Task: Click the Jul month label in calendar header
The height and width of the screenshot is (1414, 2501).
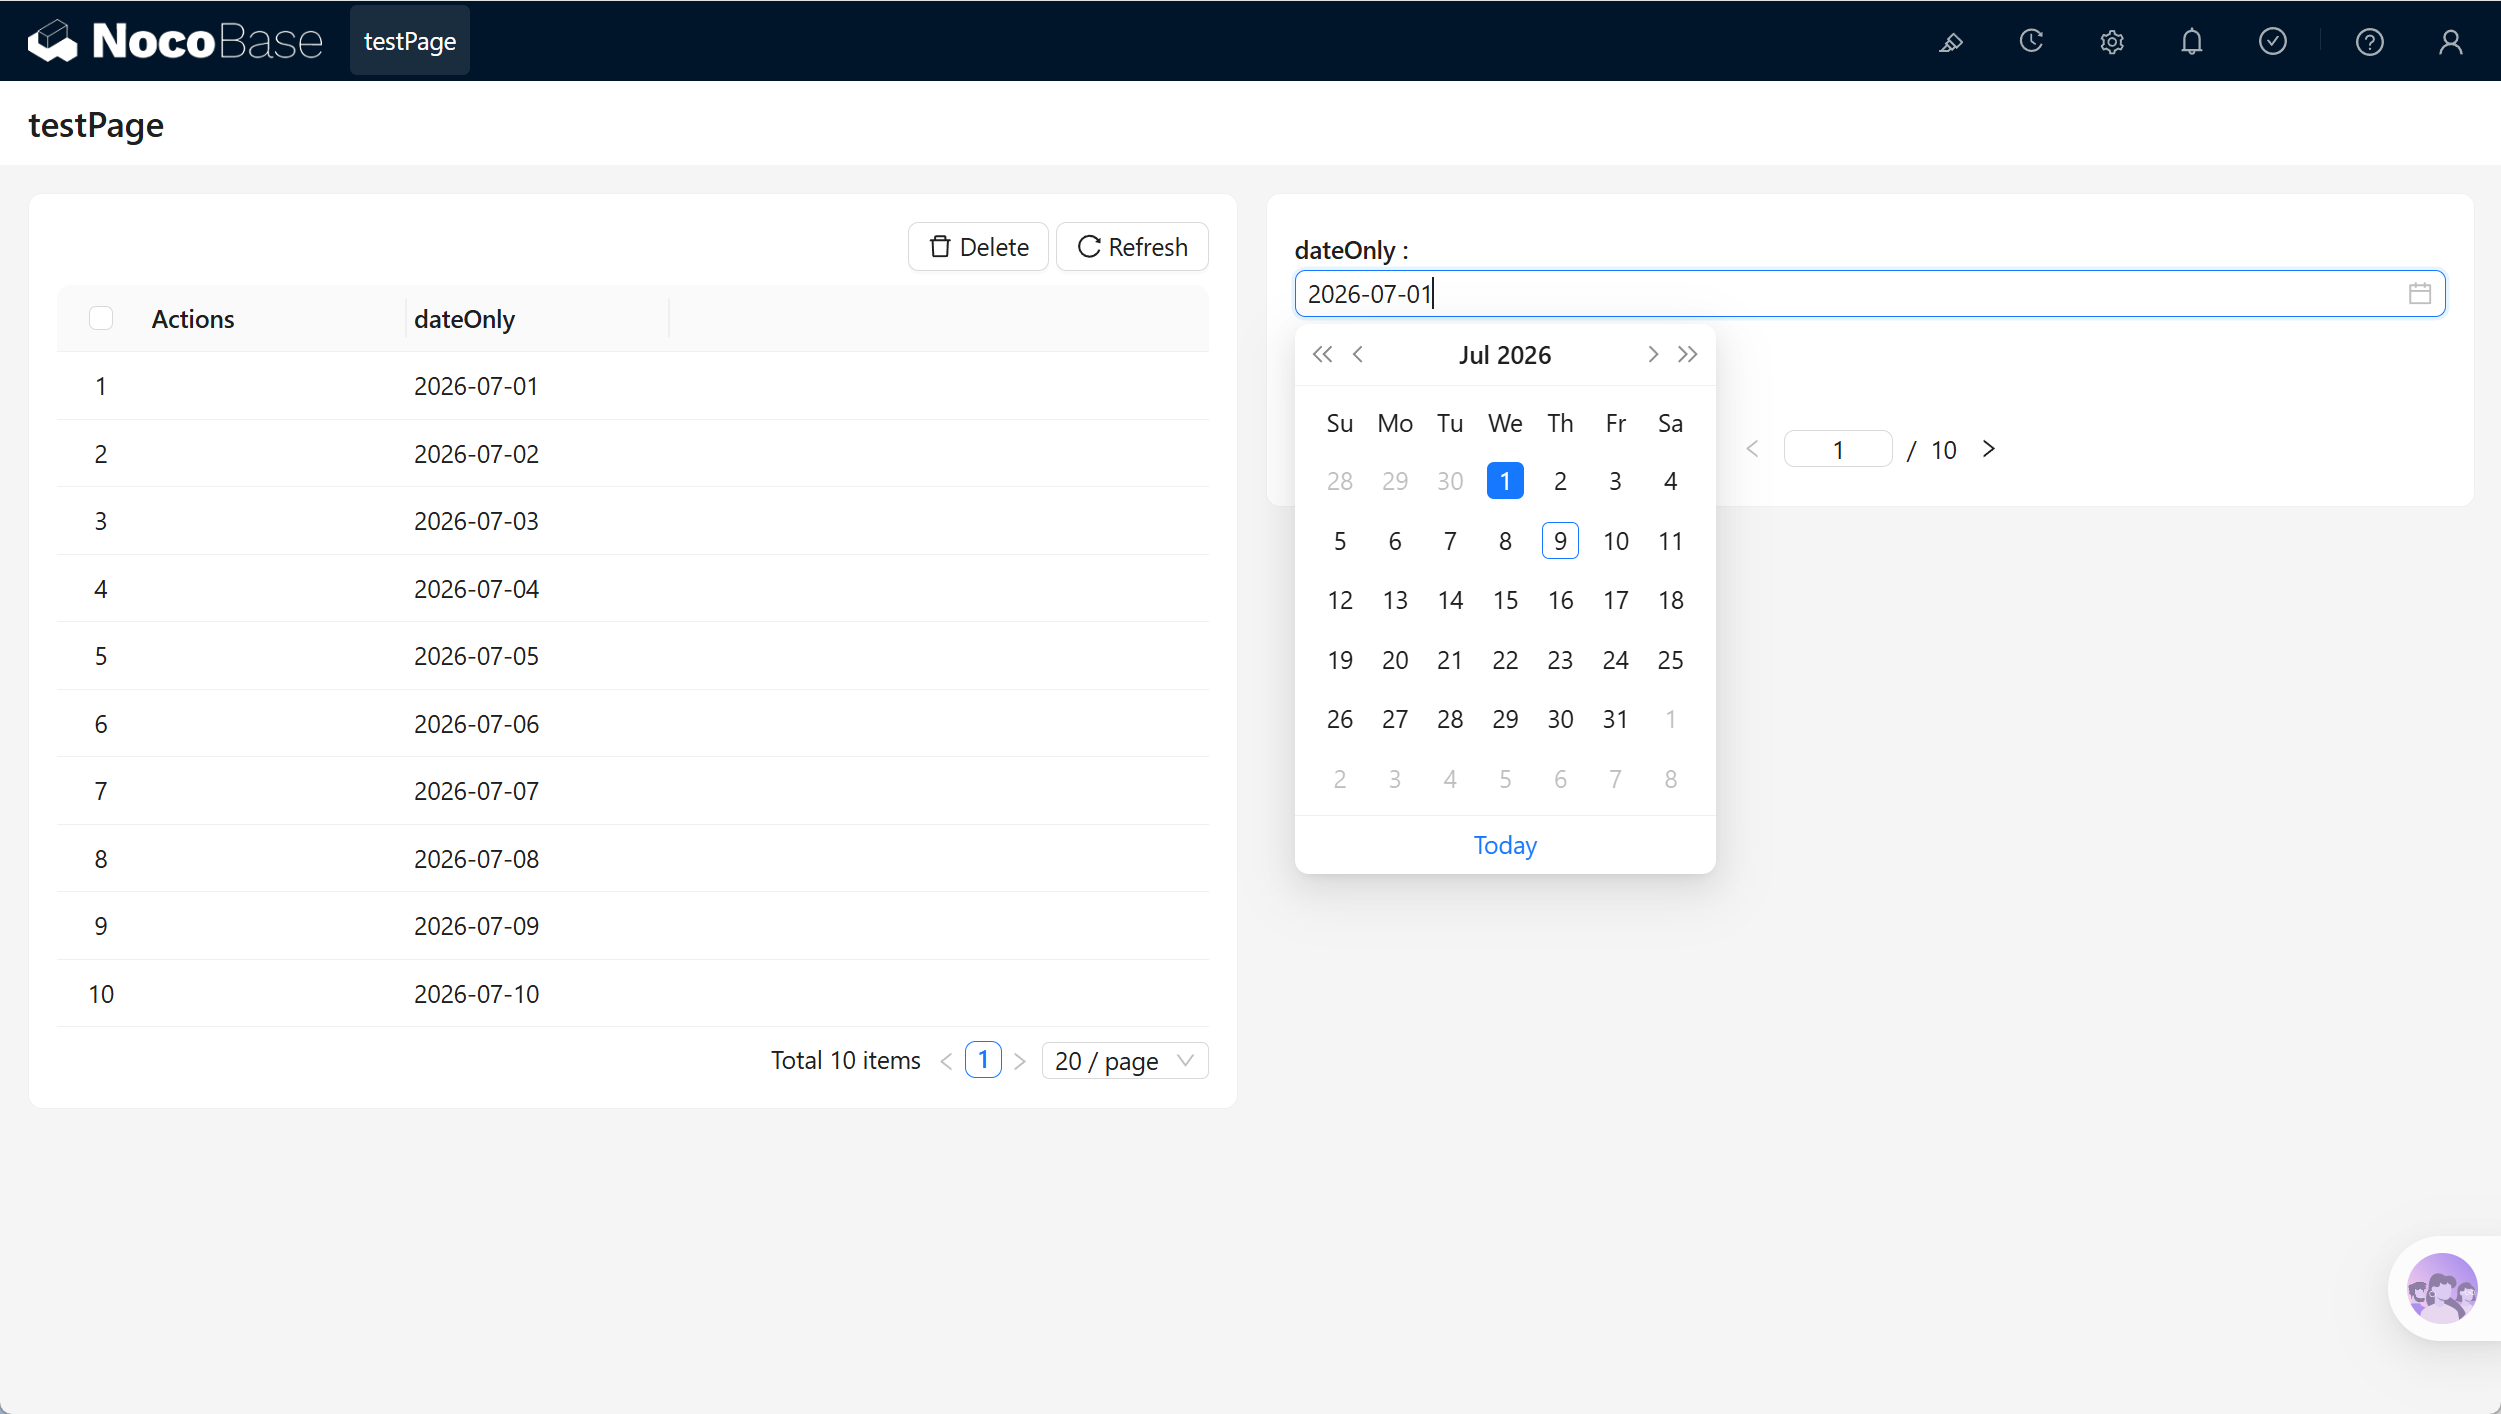Action: click(1474, 355)
